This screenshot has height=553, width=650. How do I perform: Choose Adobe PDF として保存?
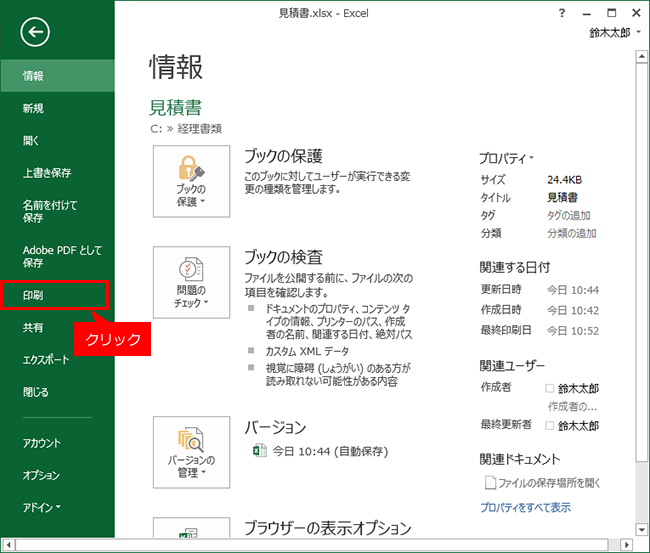[x=57, y=256]
